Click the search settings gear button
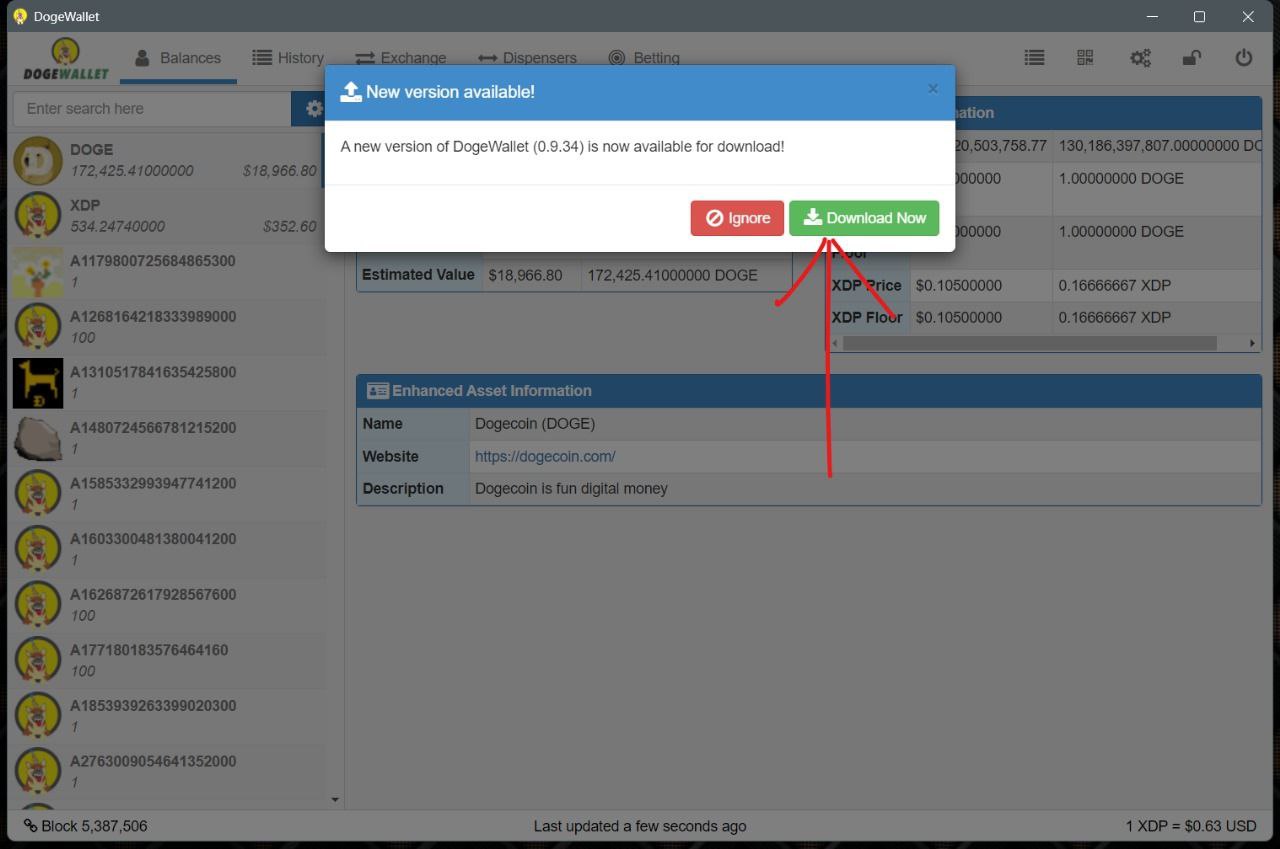This screenshot has height=849, width=1280. pos(313,109)
